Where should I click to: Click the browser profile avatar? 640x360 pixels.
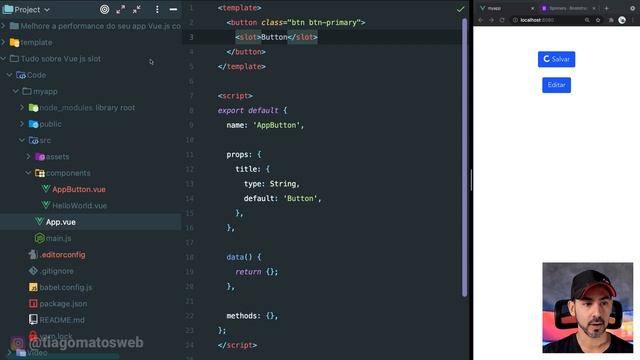pyautogui.click(x=622, y=20)
